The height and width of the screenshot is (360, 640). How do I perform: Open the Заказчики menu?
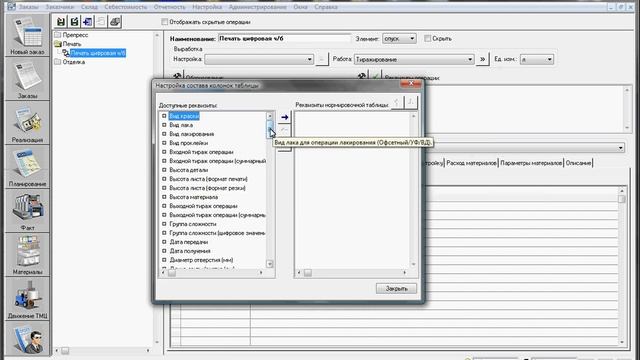coord(60,7)
